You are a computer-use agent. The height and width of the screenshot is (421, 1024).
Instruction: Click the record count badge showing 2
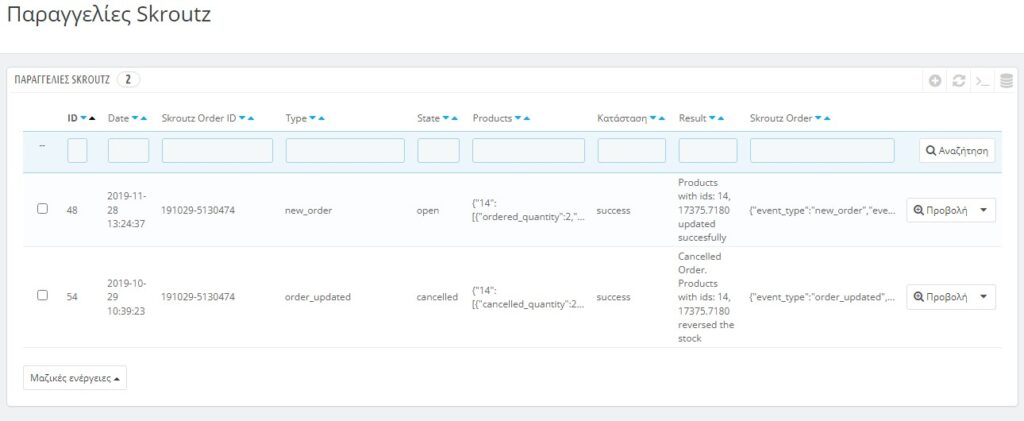[x=129, y=80]
